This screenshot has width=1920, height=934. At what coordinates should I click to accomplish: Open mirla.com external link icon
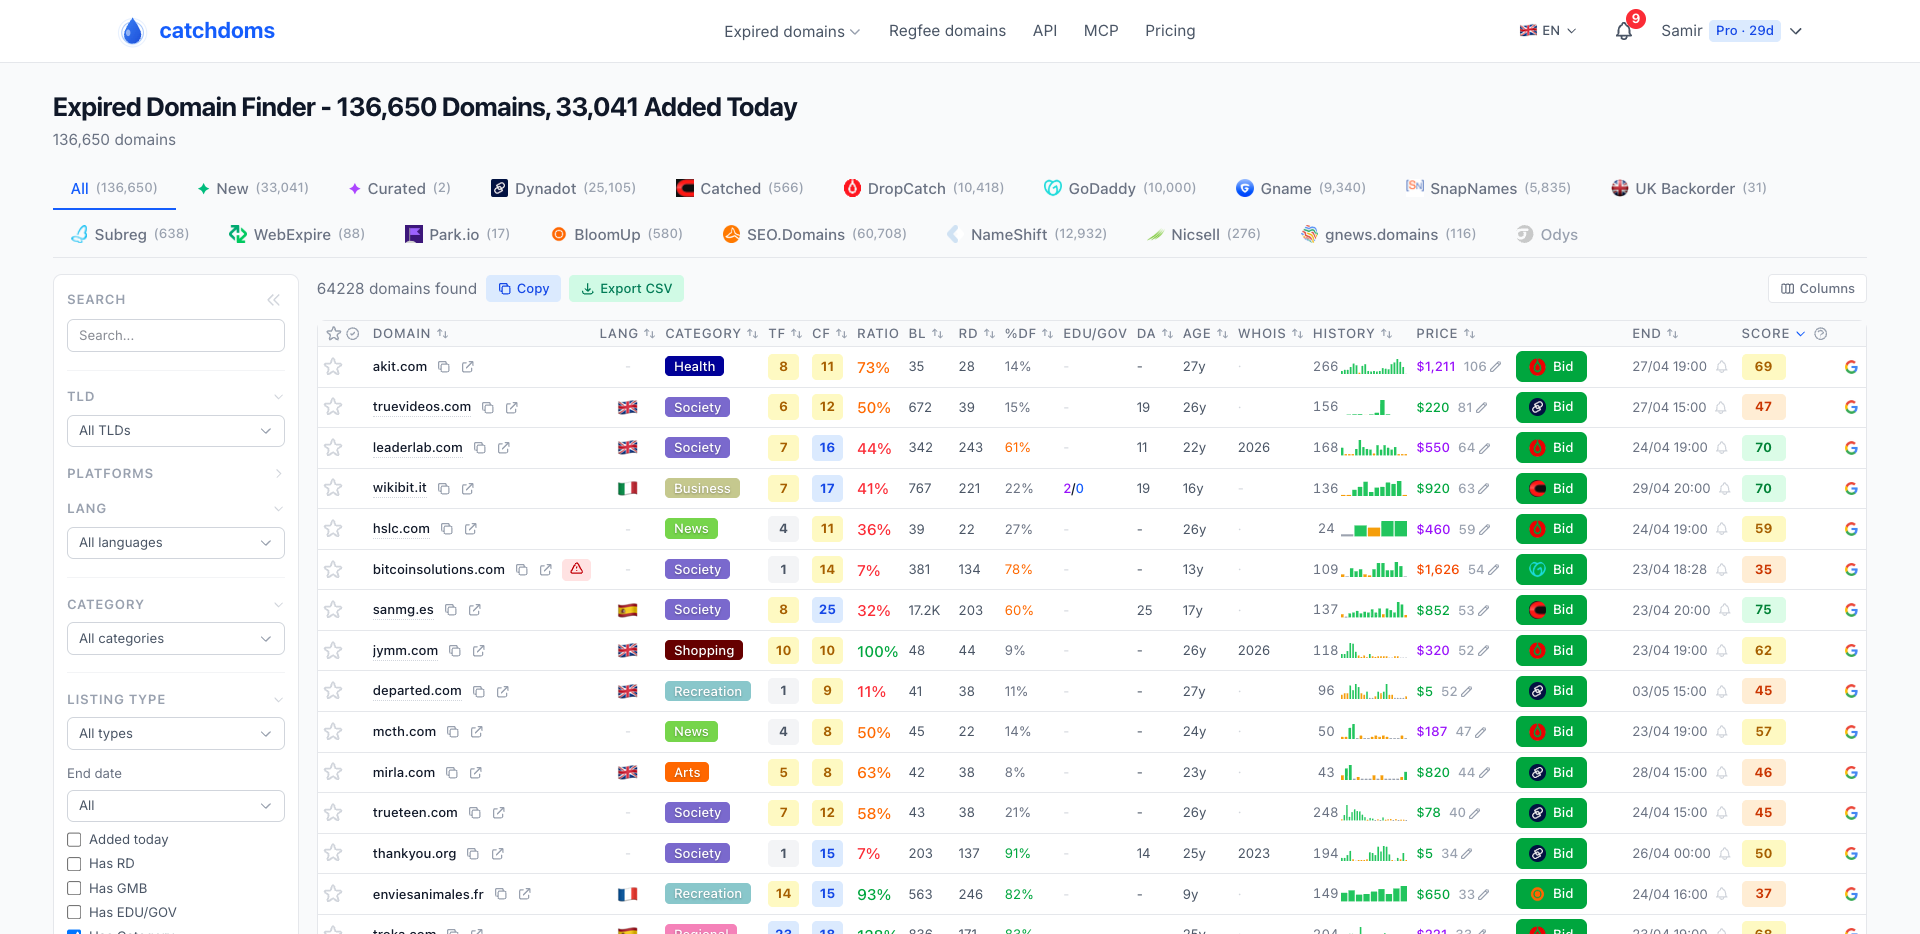click(476, 773)
